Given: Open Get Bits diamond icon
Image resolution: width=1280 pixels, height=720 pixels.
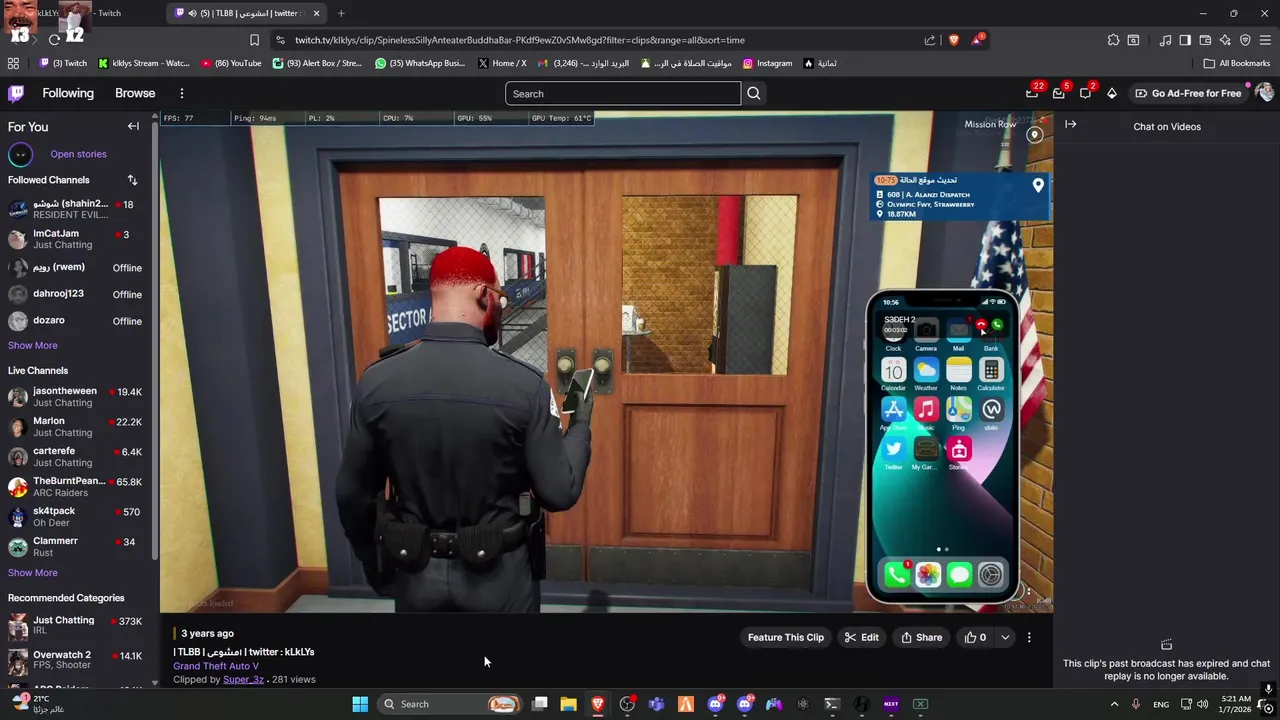Looking at the screenshot, I should point(1111,93).
